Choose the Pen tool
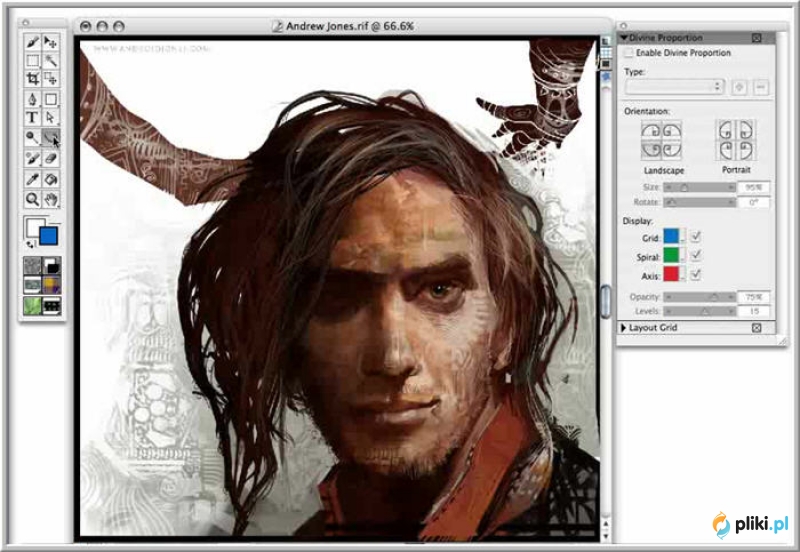800x552 pixels. click(x=33, y=99)
